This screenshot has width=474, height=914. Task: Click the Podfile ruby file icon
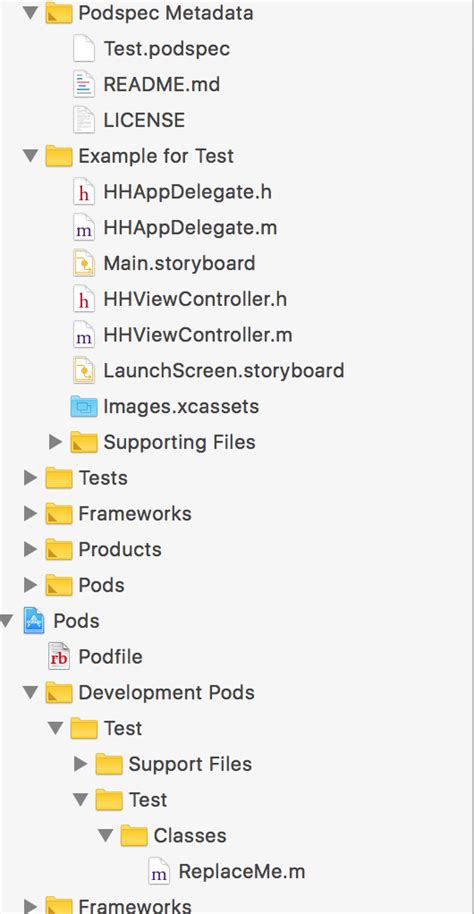[x=59, y=657]
